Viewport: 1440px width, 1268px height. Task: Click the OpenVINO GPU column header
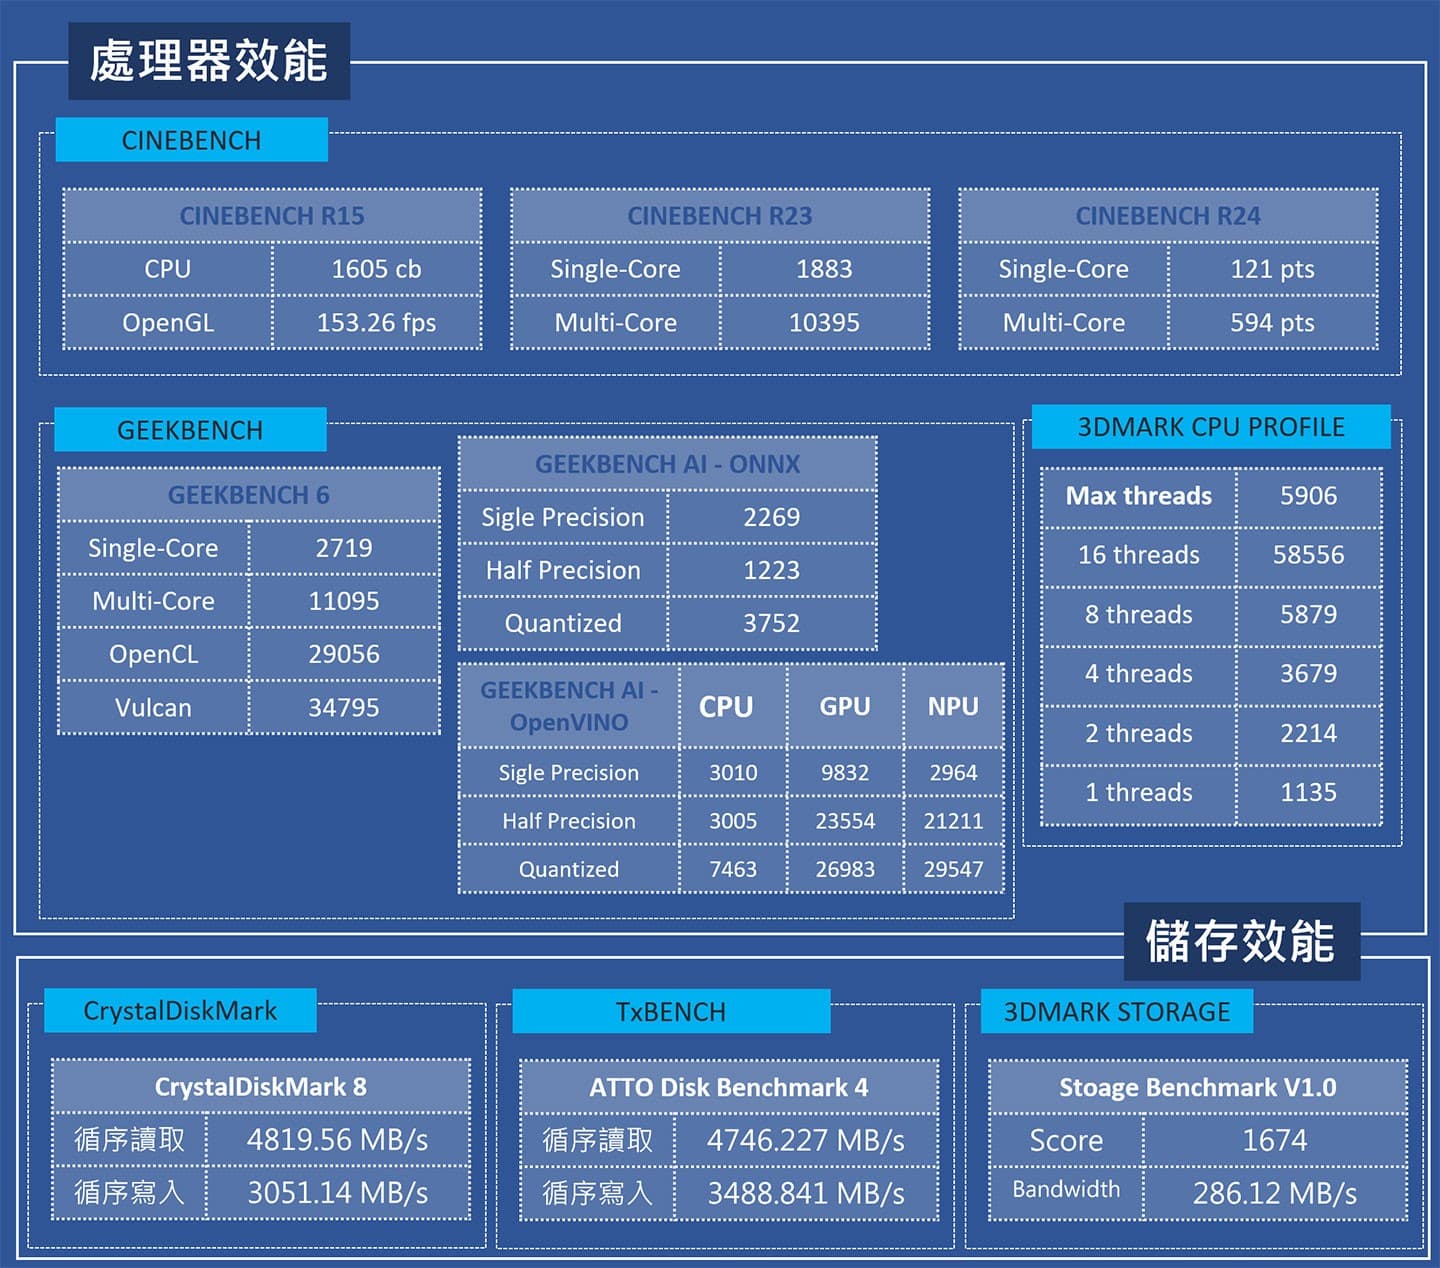pyautogui.click(x=845, y=706)
